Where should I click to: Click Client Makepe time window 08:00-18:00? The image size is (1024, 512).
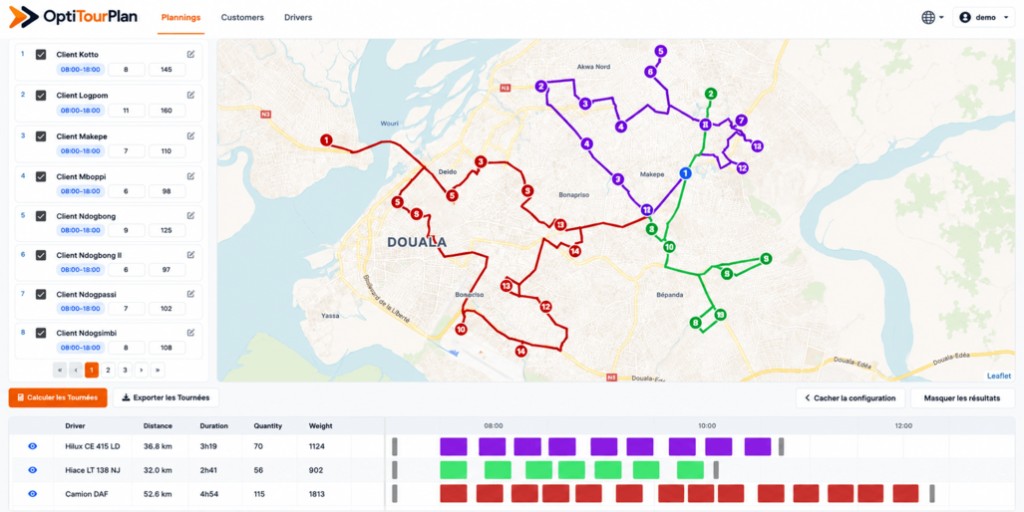pyautogui.click(x=80, y=151)
